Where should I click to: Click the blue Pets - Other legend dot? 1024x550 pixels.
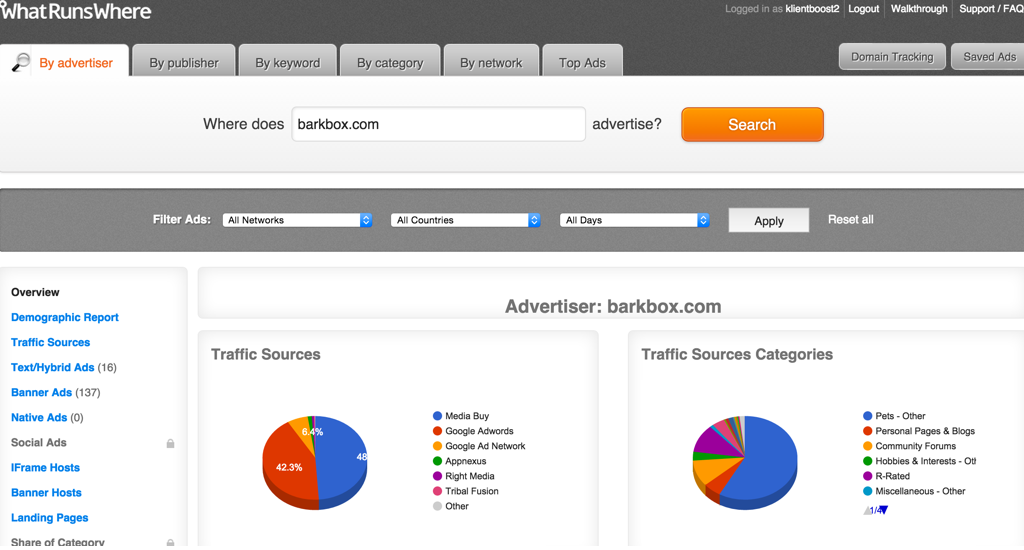868,416
